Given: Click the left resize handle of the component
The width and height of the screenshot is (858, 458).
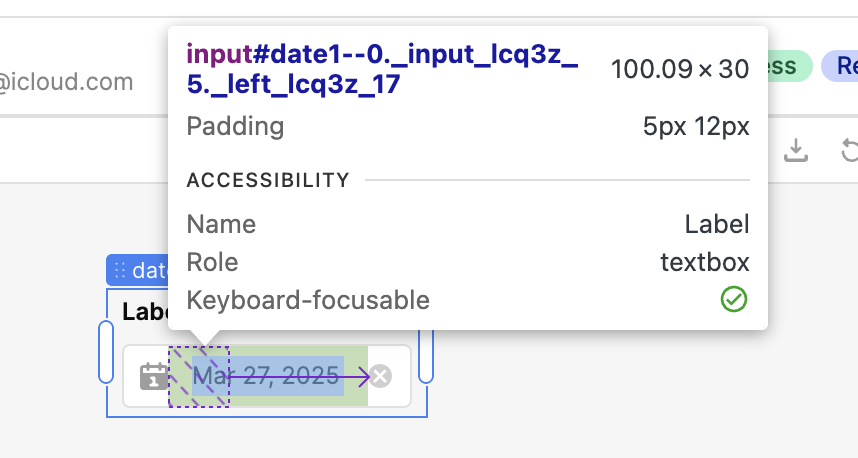Looking at the screenshot, I should point(106,352).
